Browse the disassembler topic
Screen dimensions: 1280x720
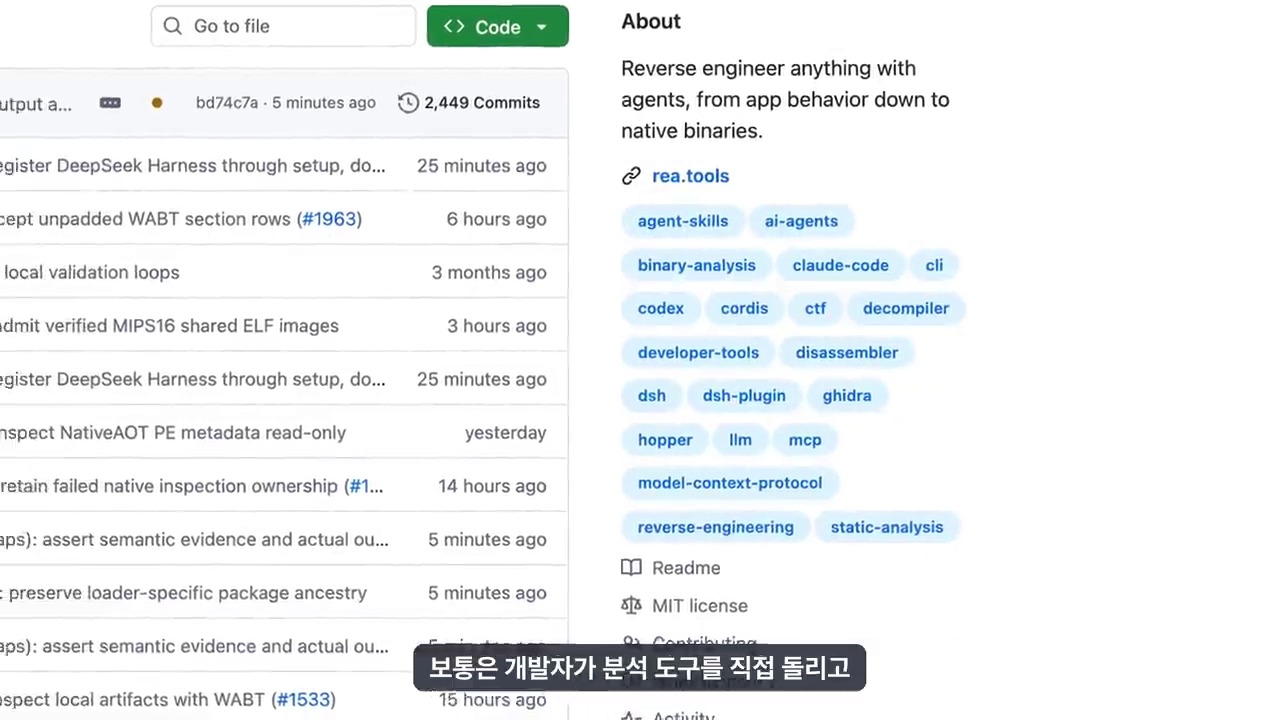tap(847, 353)
